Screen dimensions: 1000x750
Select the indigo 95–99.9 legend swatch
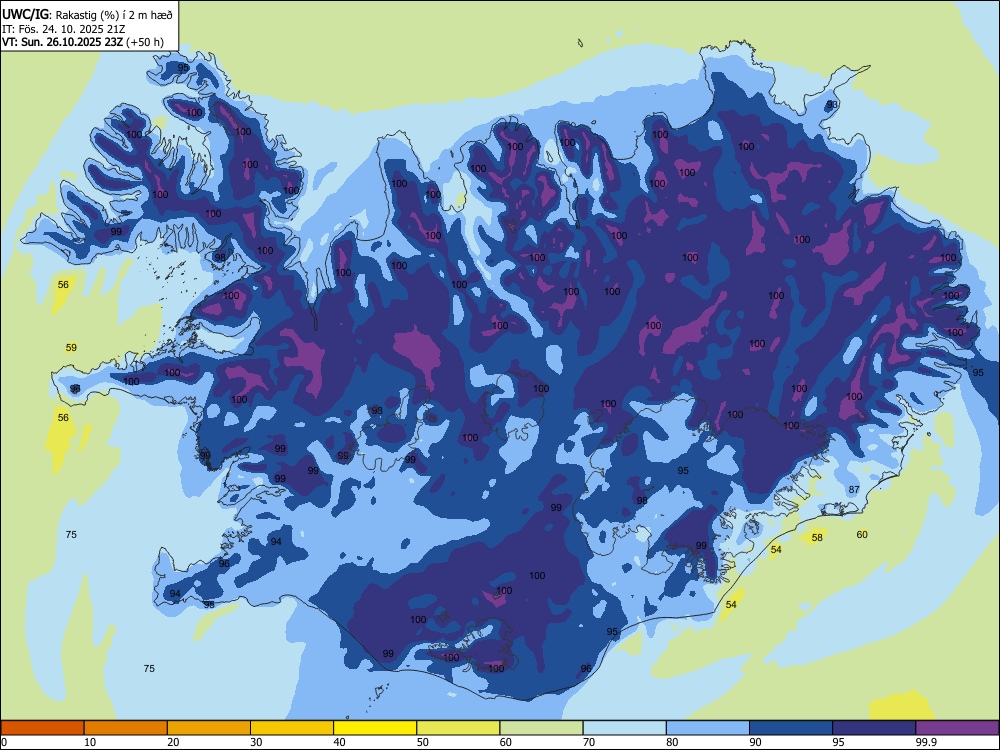(874, 728)
